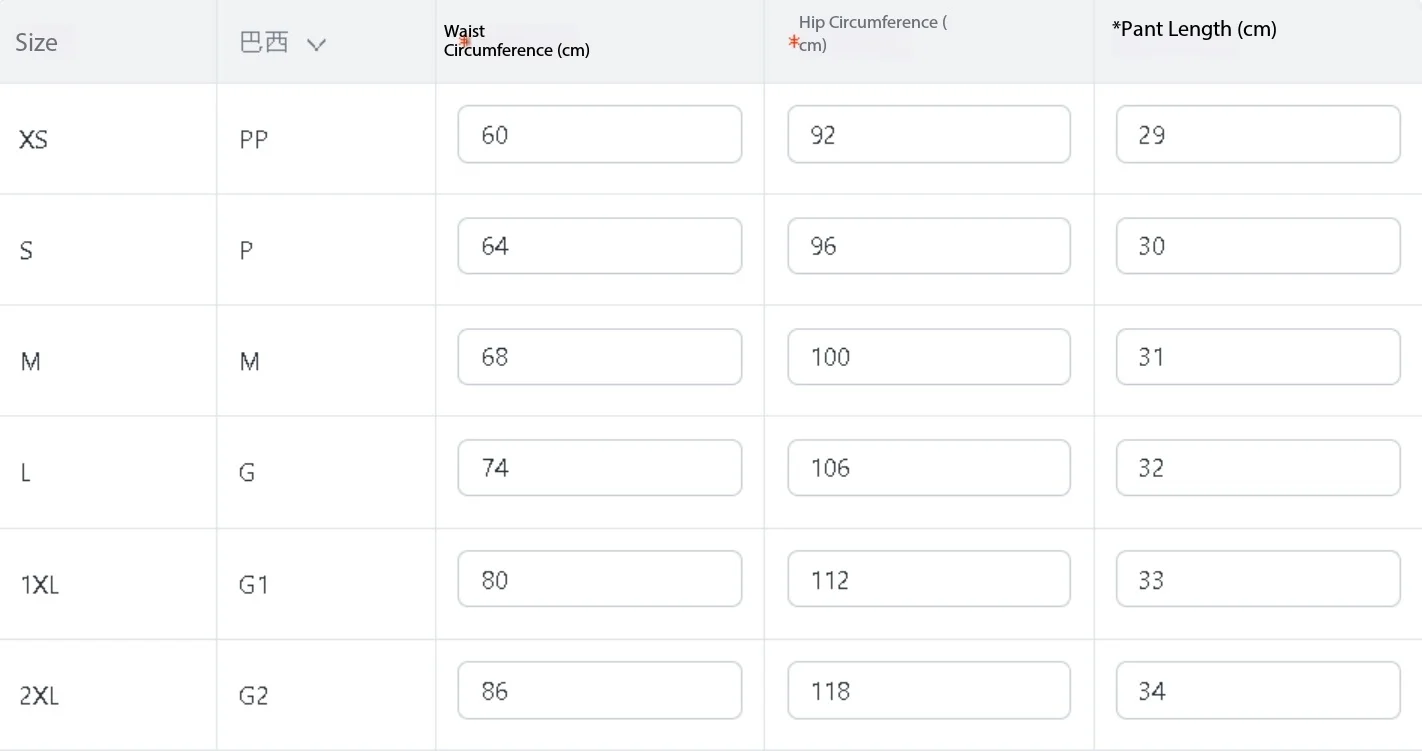Select the Size column header
Viewport: 1422px width, 751px height.
[36, 42]
